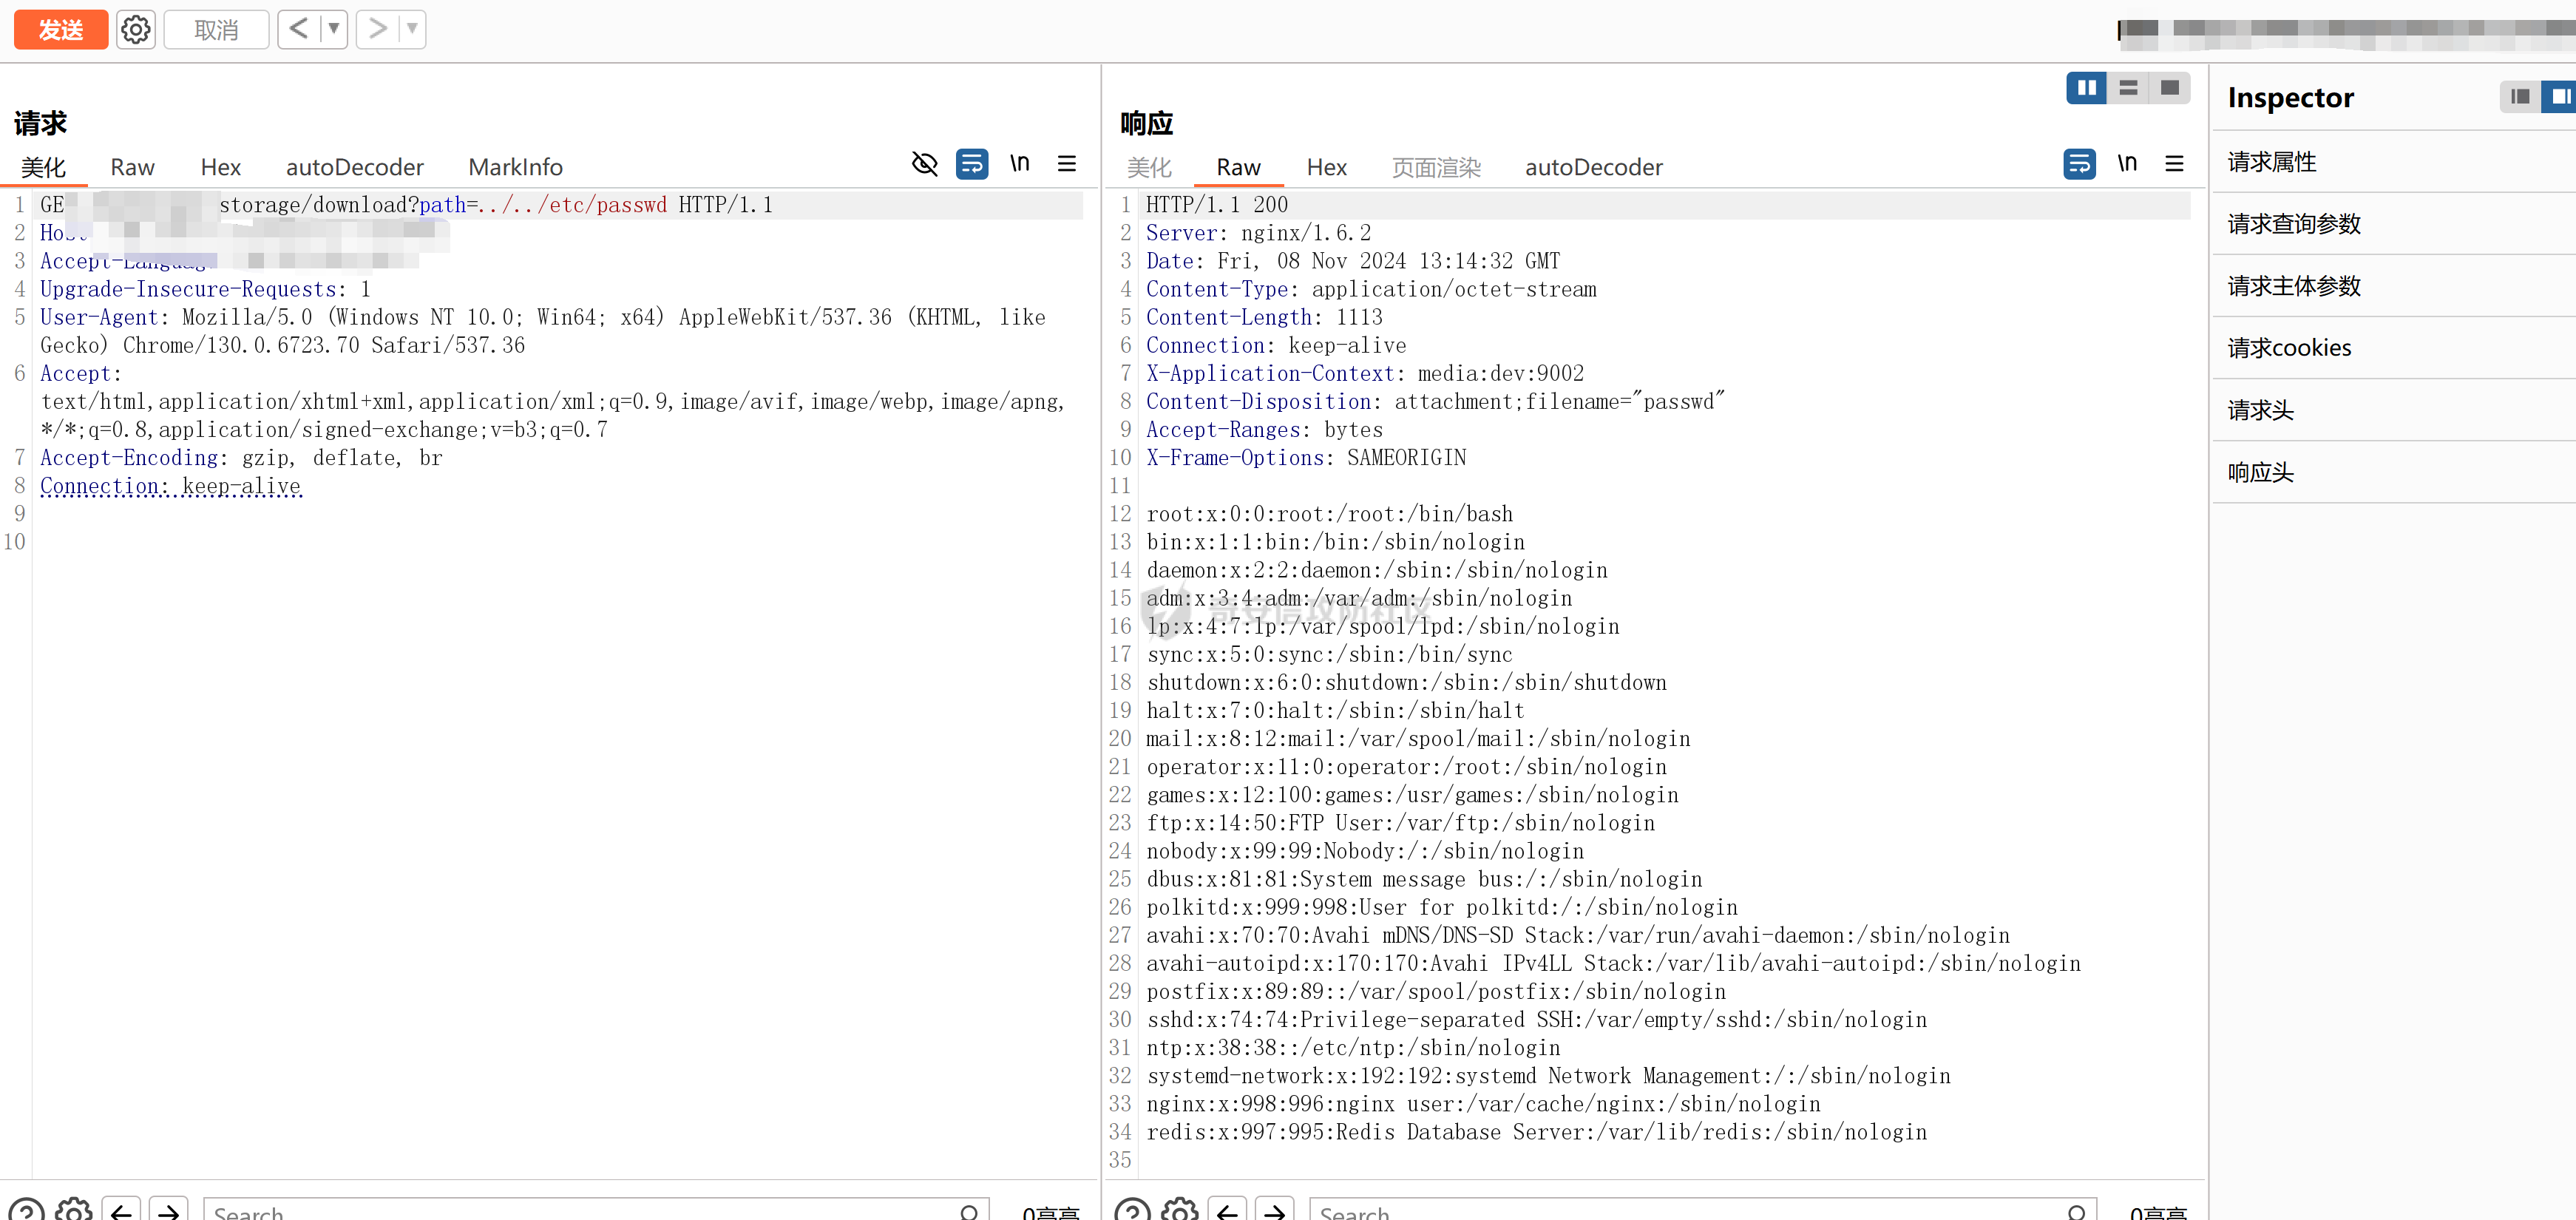This screenshot has height=1220, width=2576.
Task: Click the orange 发送 send button
Action: (x=60, y=30)
